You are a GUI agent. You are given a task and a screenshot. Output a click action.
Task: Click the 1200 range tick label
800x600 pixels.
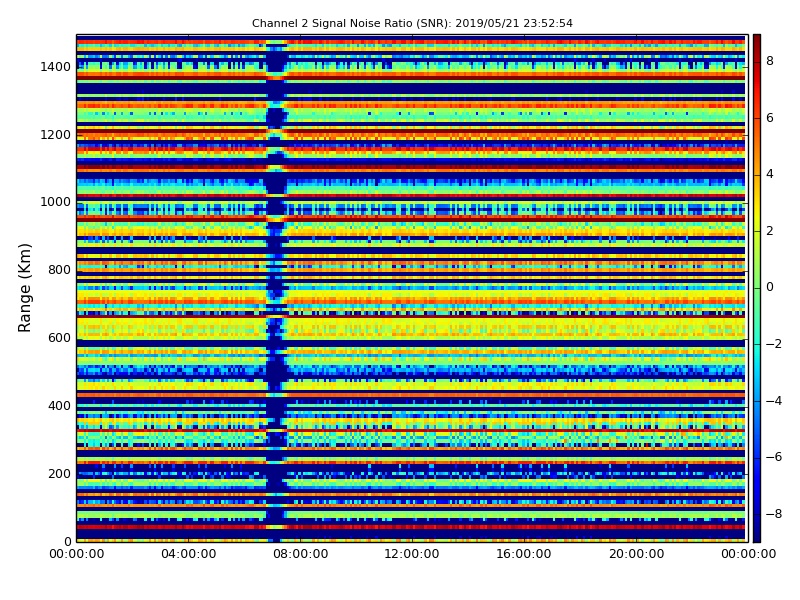click(56, 135)
